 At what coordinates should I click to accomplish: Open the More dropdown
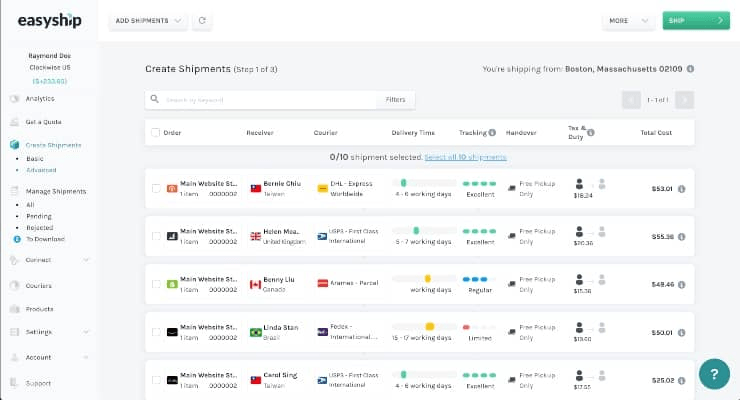pyautogui.click(x=628, y=21)
